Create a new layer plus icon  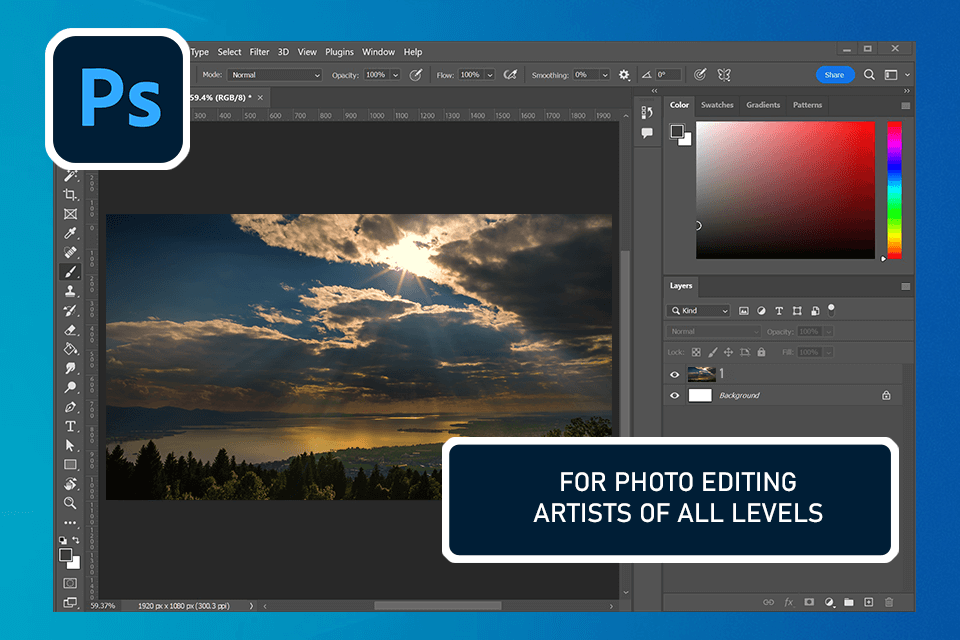click(x=868, y=602)
